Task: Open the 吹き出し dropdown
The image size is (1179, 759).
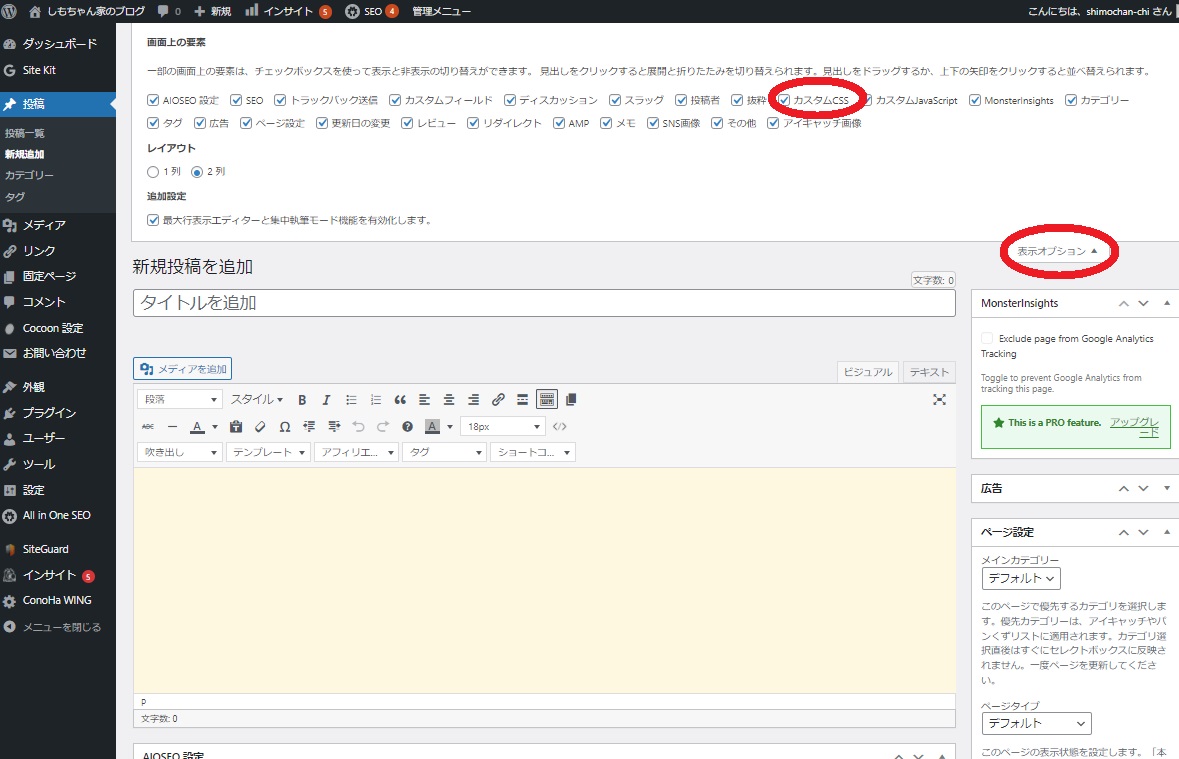Action: [x=180, y=452]
